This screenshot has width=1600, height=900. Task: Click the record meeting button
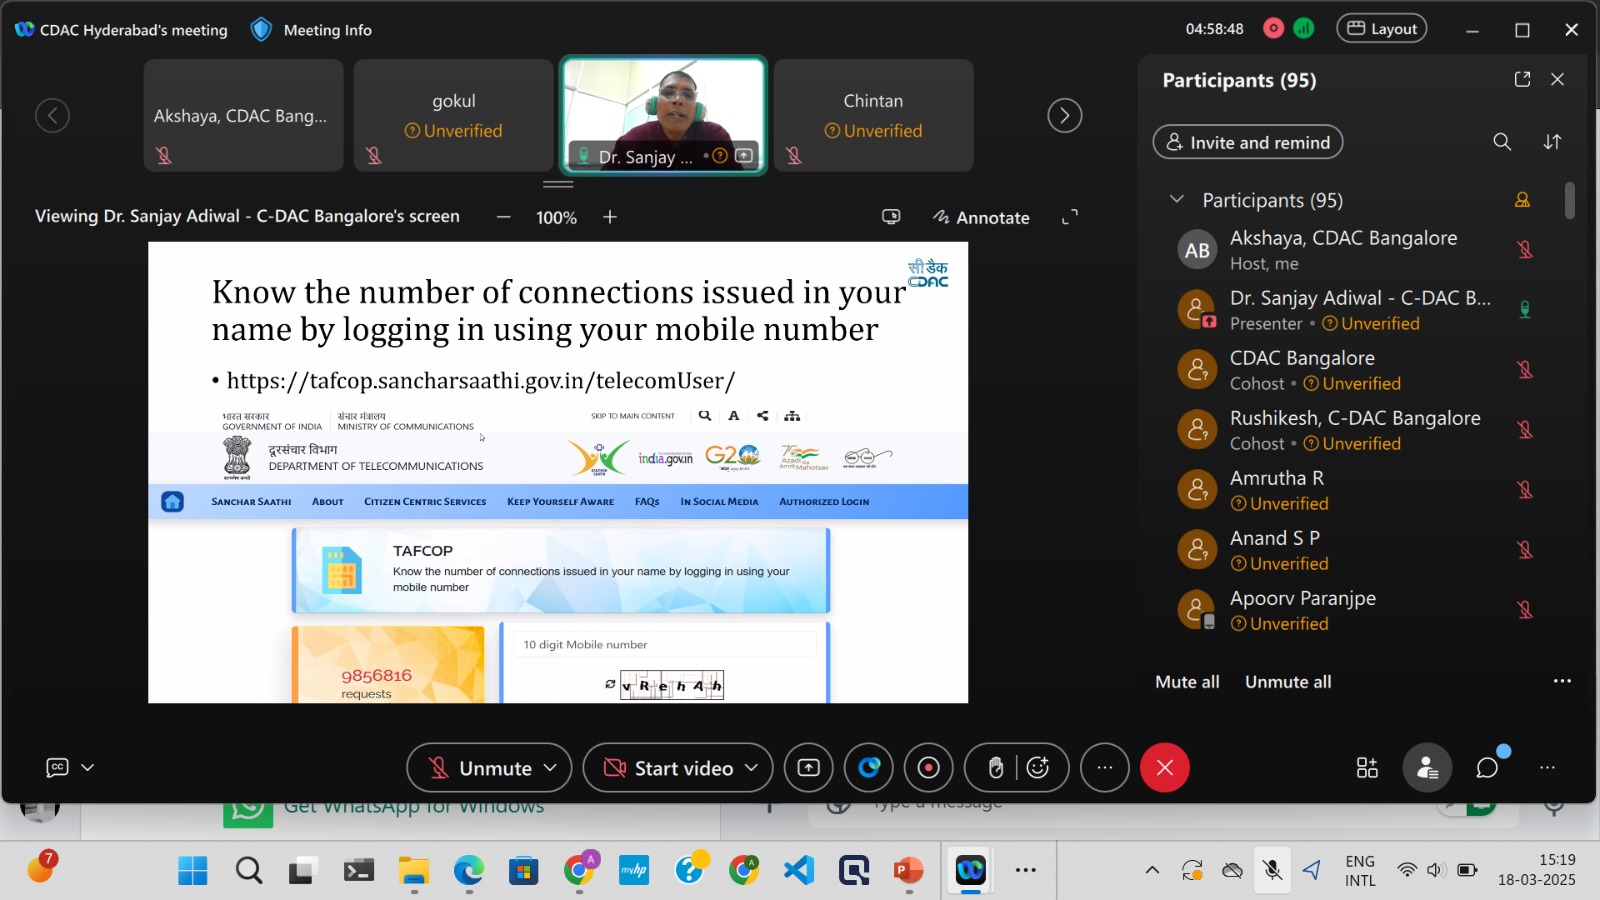click(928, 768)
